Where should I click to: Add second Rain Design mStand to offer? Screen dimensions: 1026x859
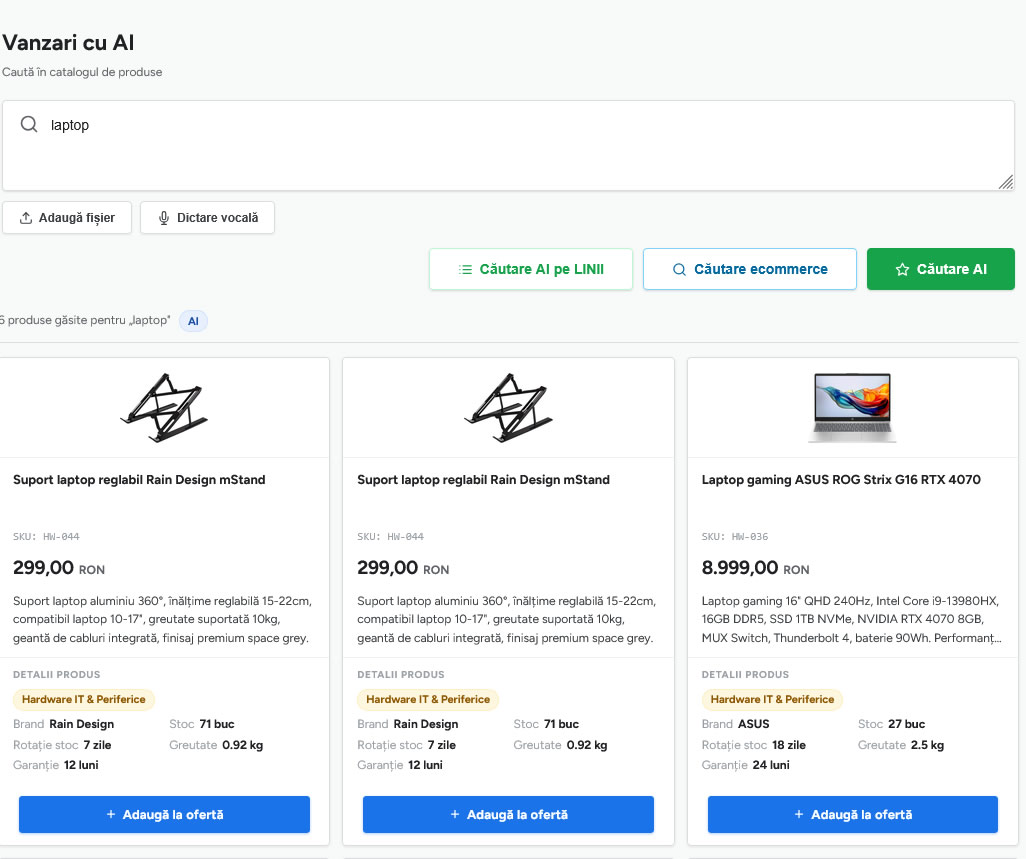pos(508,815)
